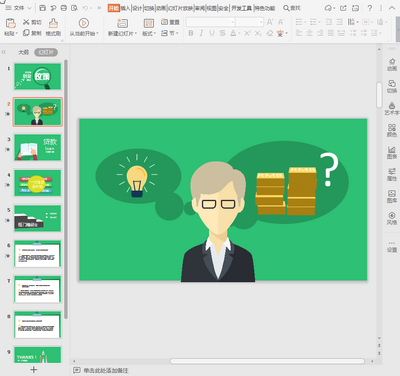The height and width of the screenshot is (376, 400).
Task: Click the Paste clipboard icon
Action: coord(11,23)
